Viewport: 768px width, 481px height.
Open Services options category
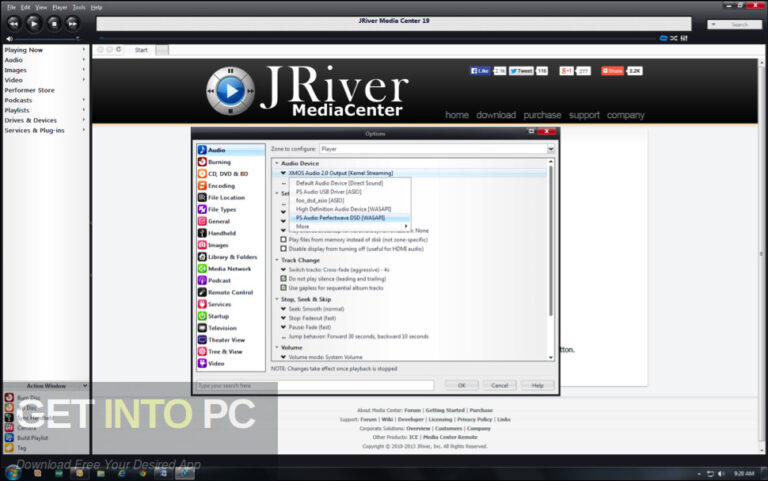[219, 304]
